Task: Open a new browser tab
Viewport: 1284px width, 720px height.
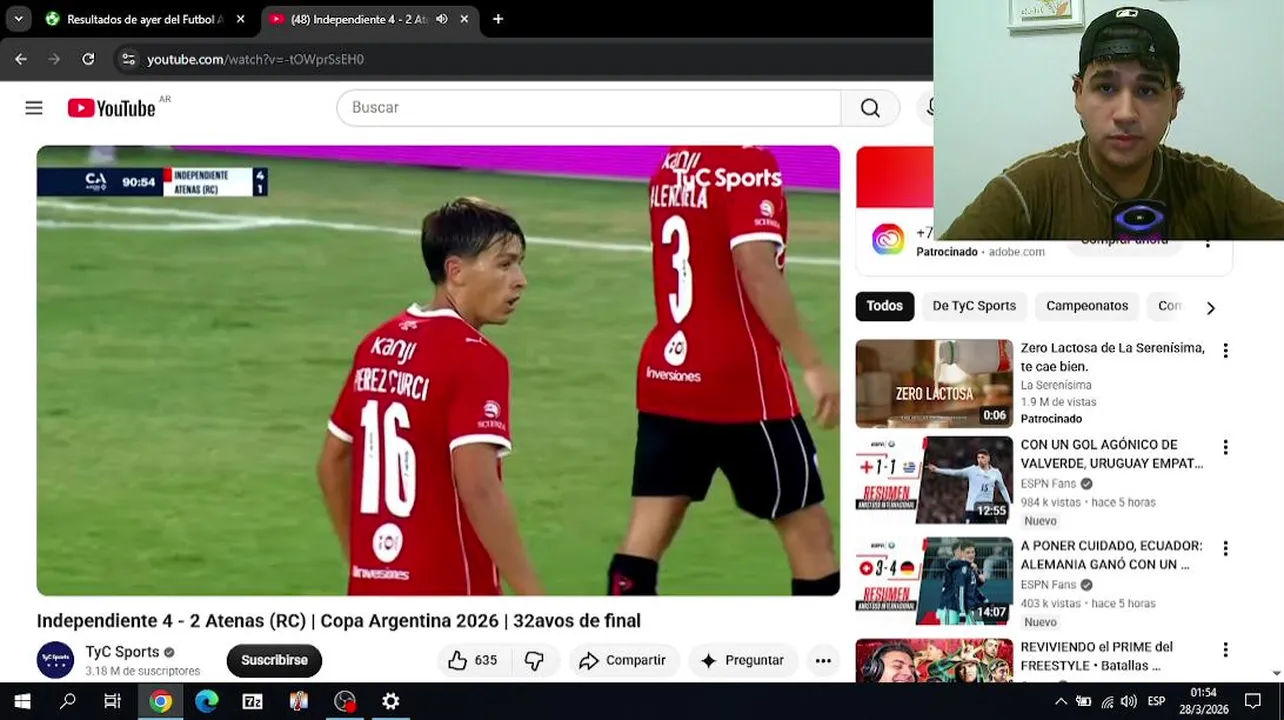Action: point(498,19)
